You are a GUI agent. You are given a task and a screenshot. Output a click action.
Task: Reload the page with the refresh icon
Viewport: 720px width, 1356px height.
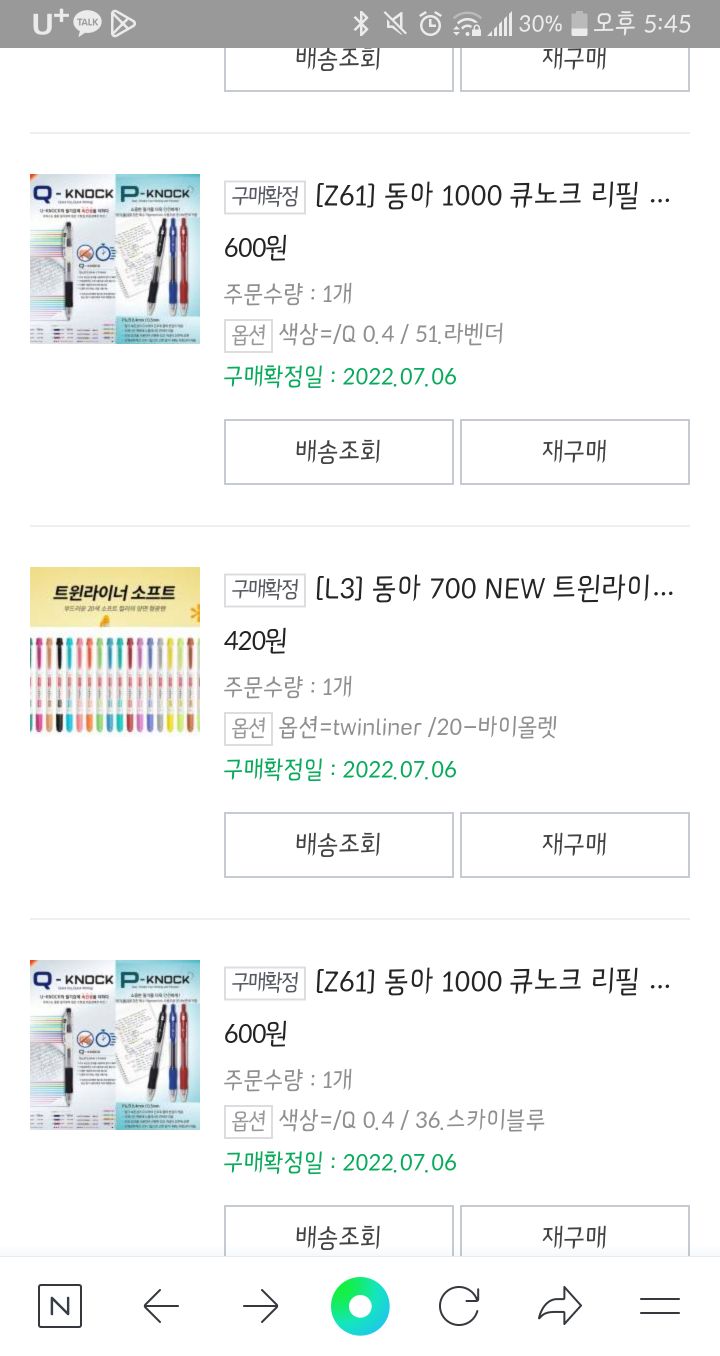click(459, 1306)
